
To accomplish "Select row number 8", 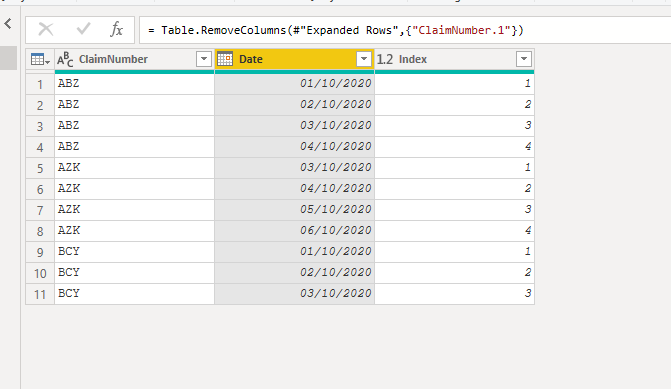I will (40, 231).
